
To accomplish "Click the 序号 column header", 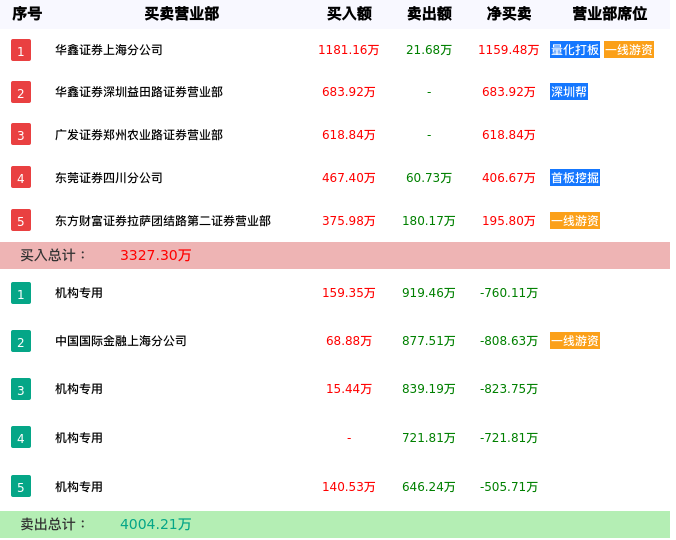I will (27, 14).
